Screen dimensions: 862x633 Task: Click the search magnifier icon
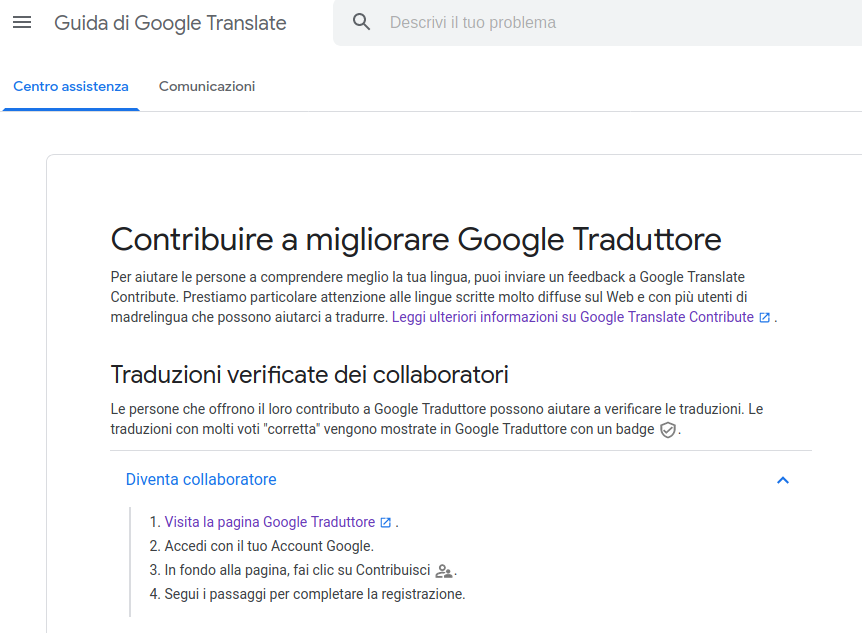361,22
